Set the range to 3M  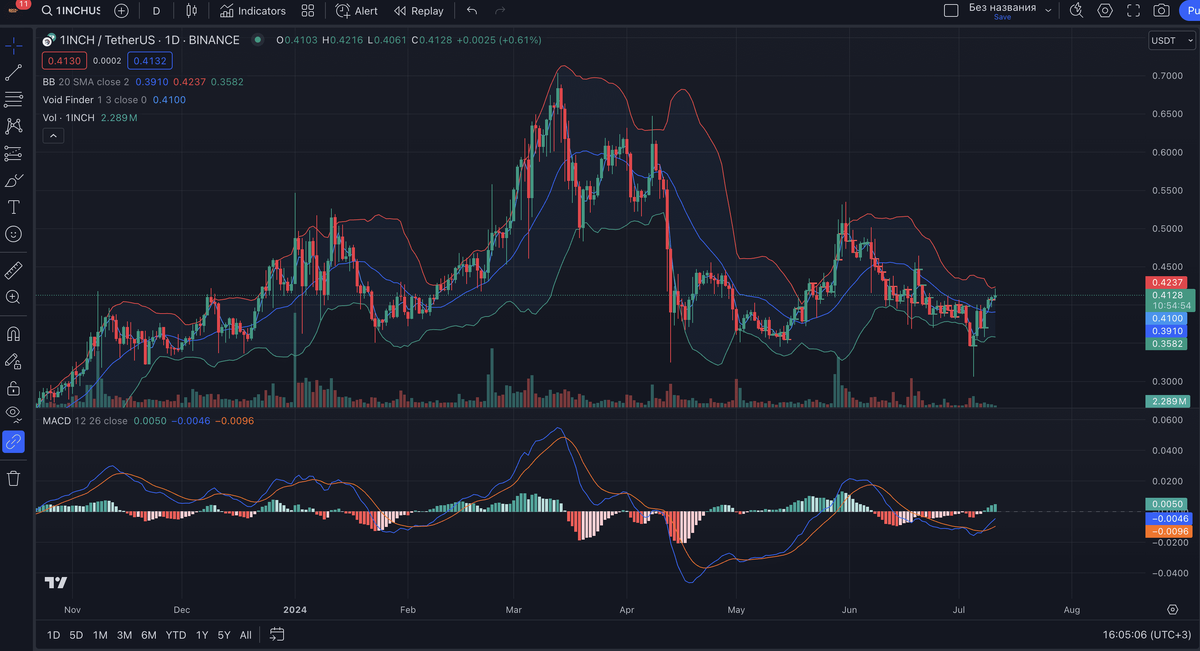point(124,635)
